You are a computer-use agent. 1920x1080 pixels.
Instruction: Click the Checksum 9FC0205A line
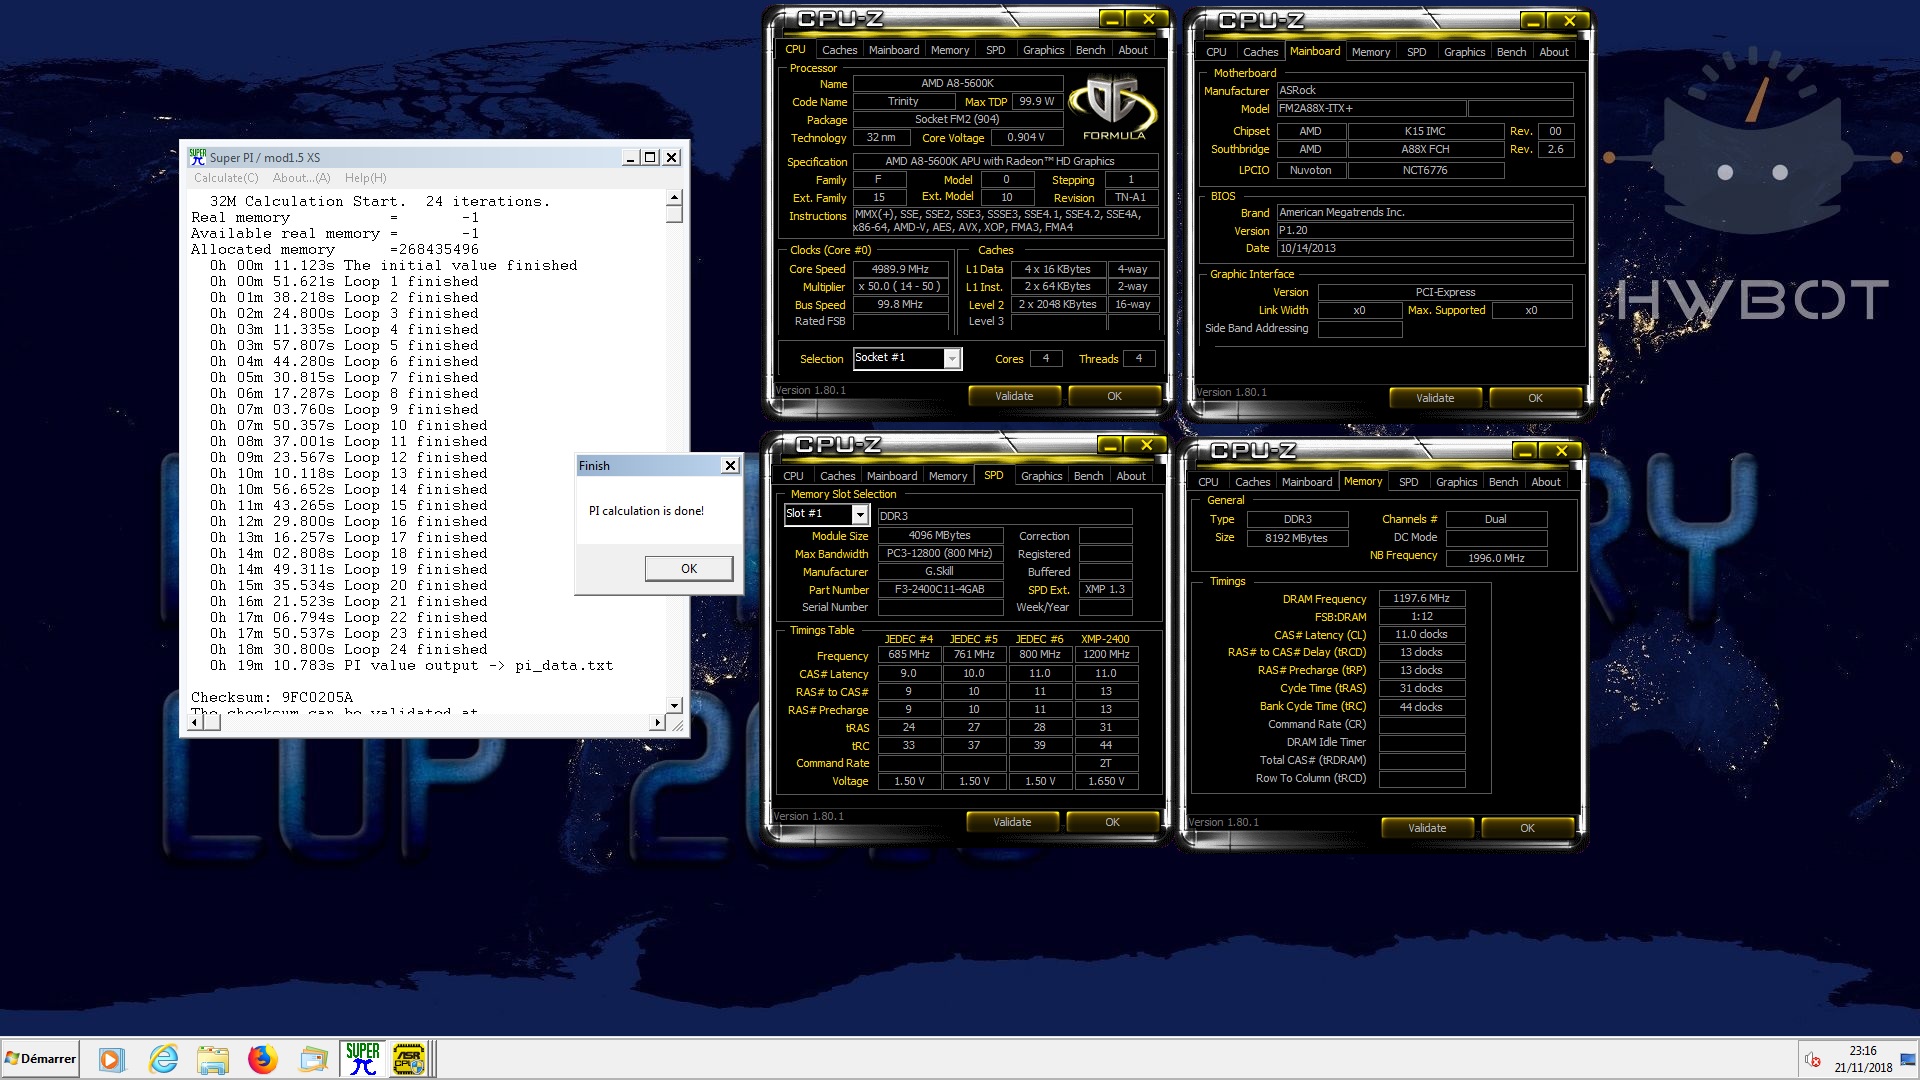coord(272,697)
